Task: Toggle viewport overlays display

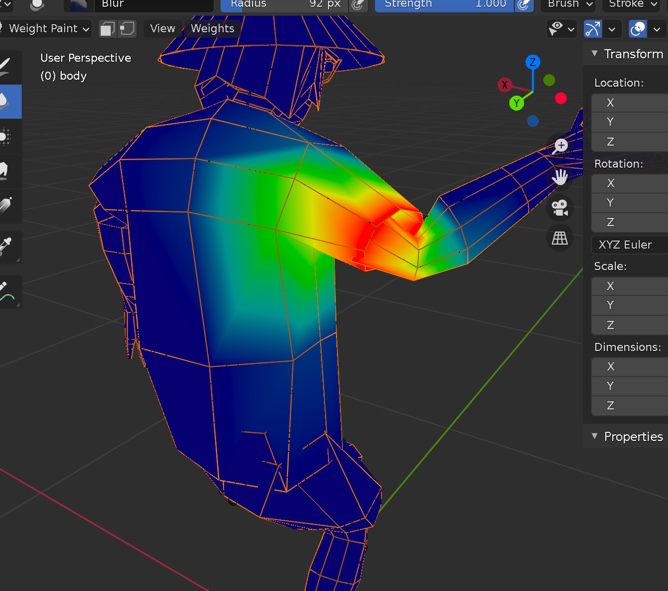Action: (638, 29)
